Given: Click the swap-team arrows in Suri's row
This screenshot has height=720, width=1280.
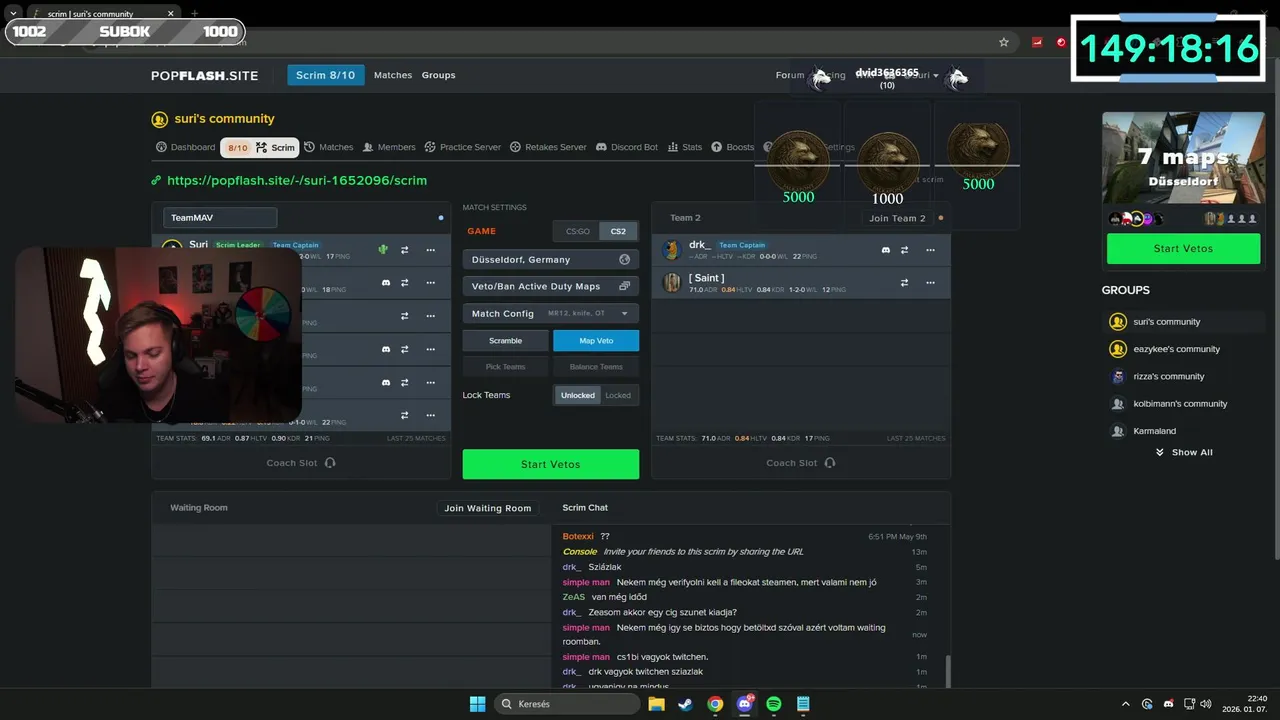Looking at the screenshot, I should 405,250.
